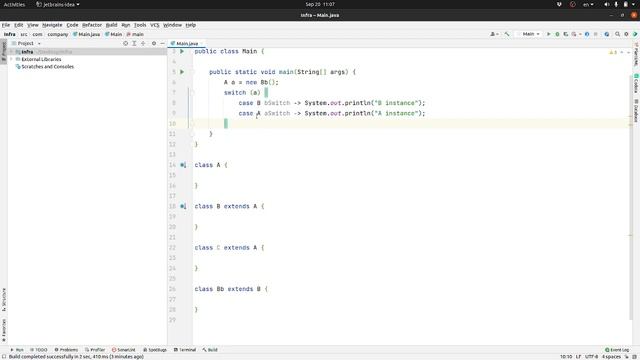
Task: Place cursor on 'class Bb extends B' line
Action: coord(231,289)
